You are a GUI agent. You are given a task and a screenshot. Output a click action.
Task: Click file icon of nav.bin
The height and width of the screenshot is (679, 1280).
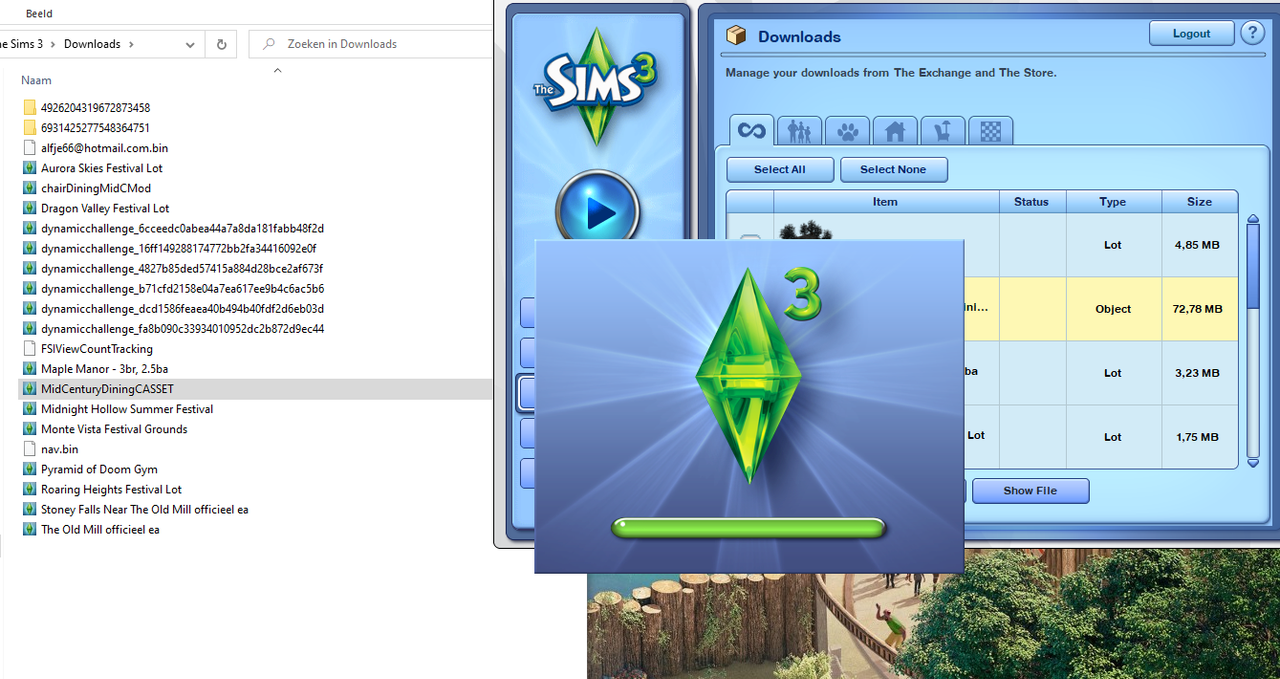(x=29, y=449)
